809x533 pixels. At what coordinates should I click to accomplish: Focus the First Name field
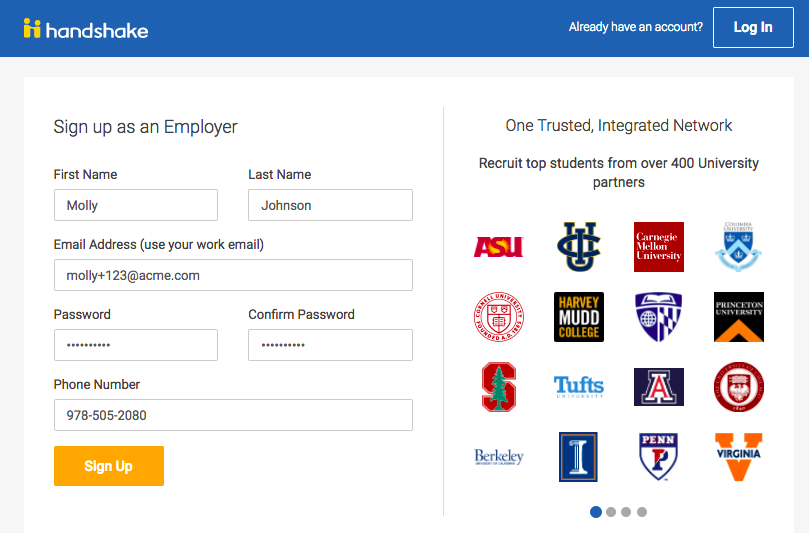[136, 205]
